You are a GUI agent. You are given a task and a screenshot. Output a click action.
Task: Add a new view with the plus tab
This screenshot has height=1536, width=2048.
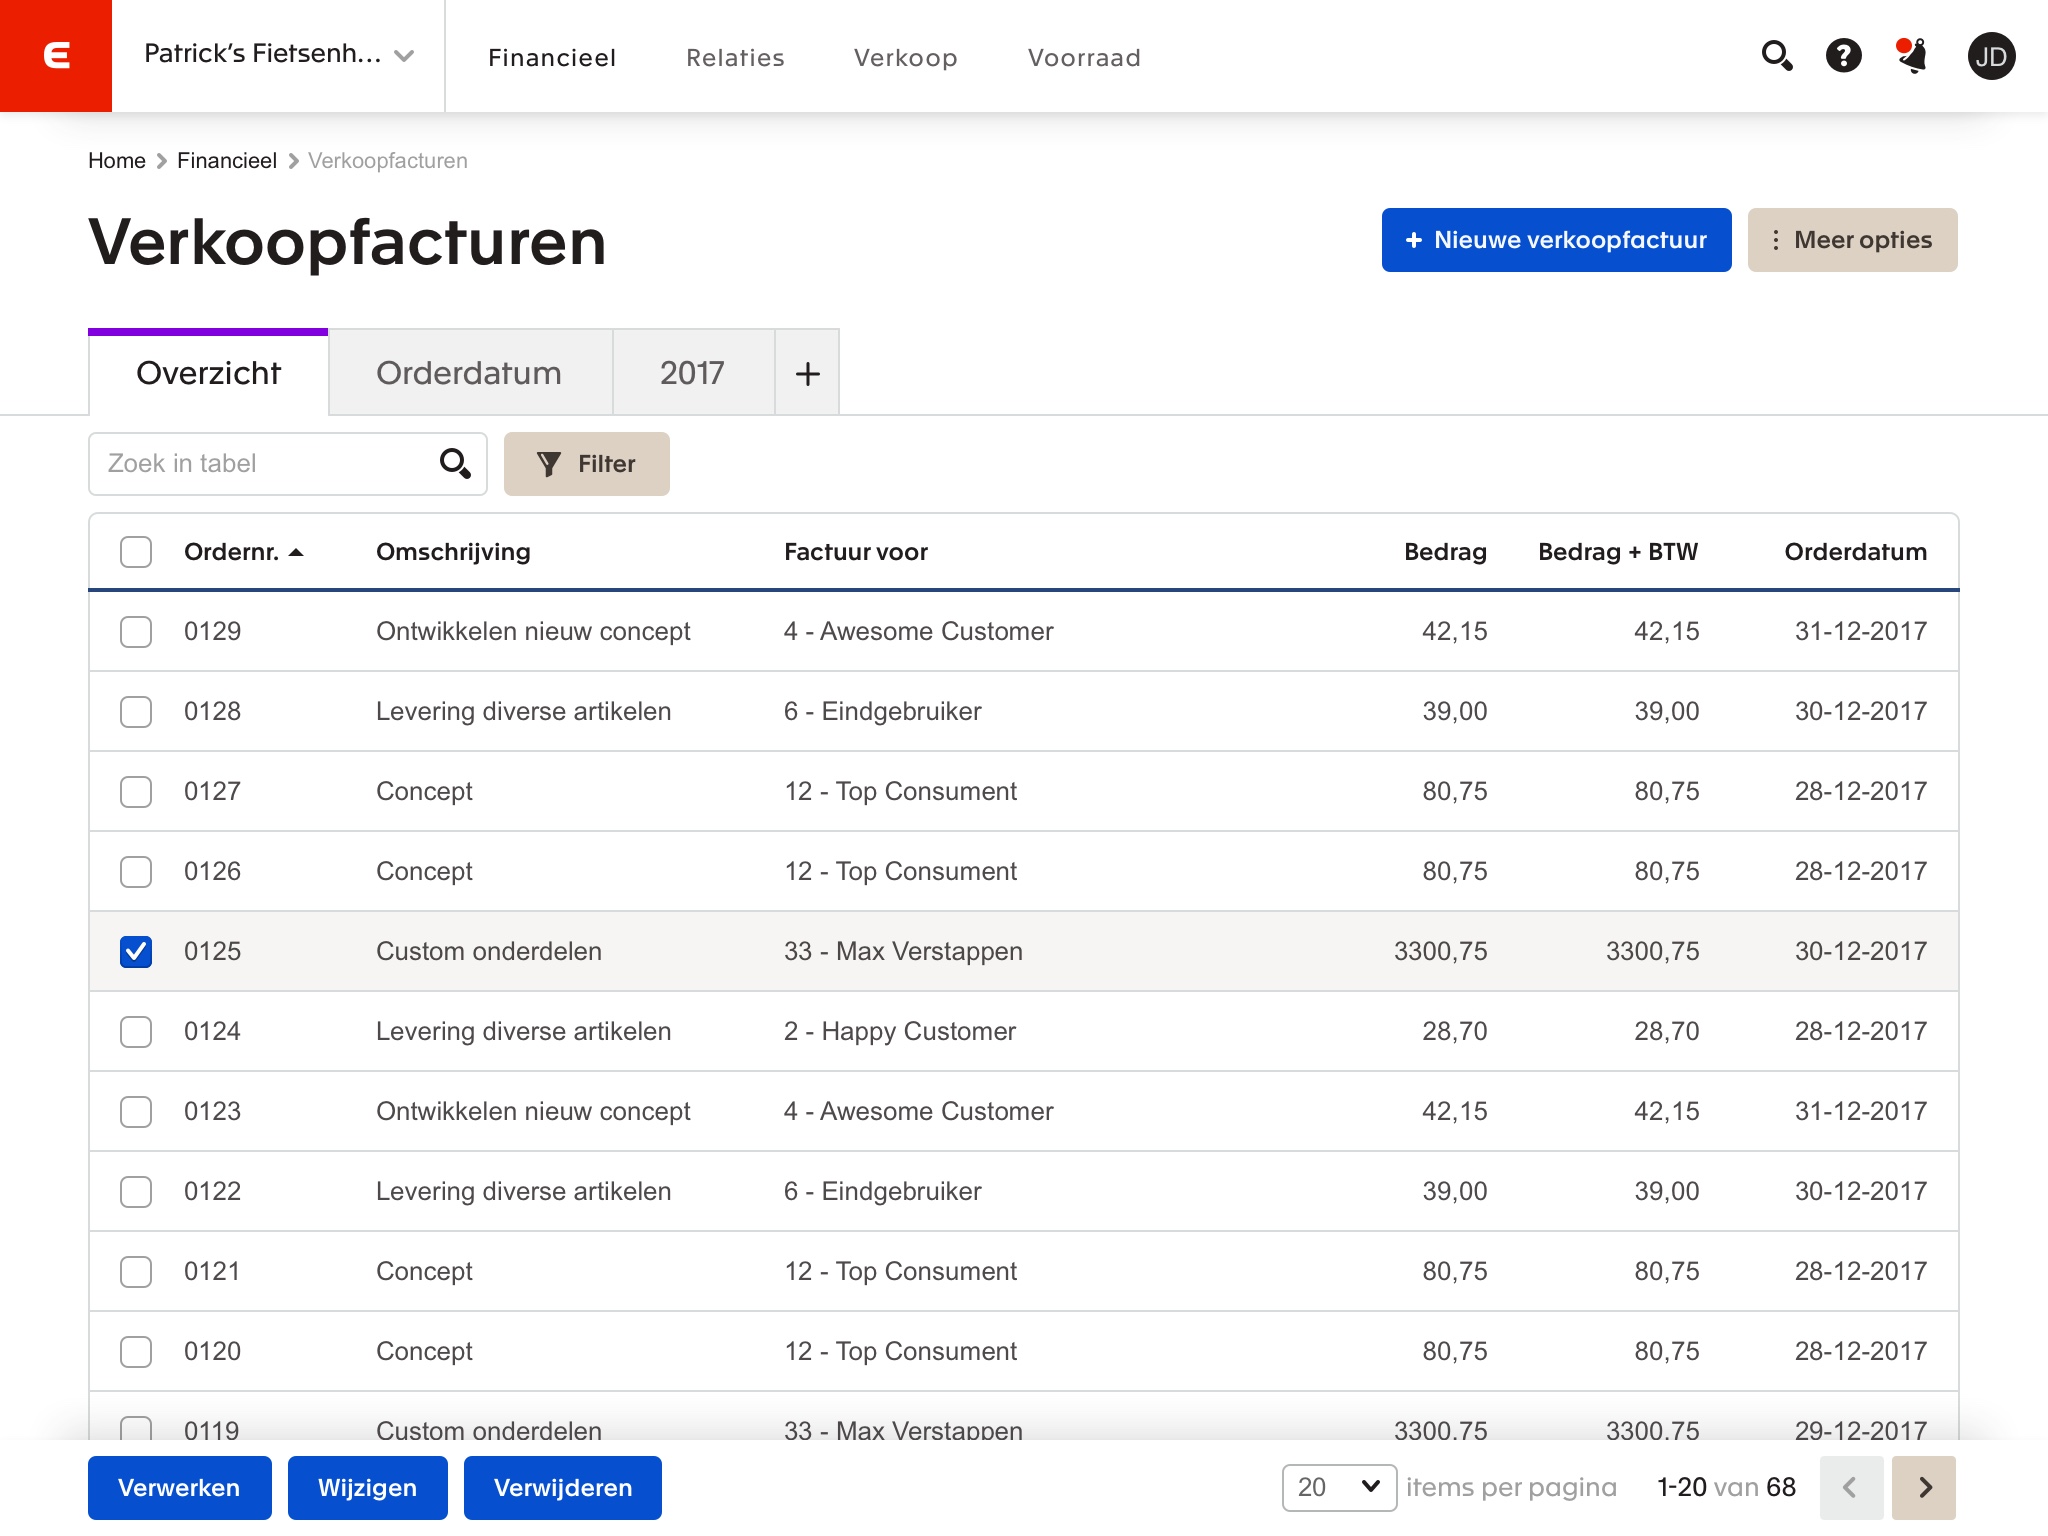(807, 372)
